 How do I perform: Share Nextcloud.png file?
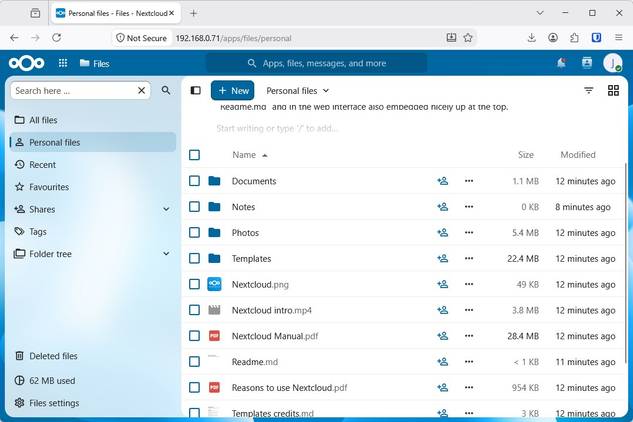click(443, 284)
